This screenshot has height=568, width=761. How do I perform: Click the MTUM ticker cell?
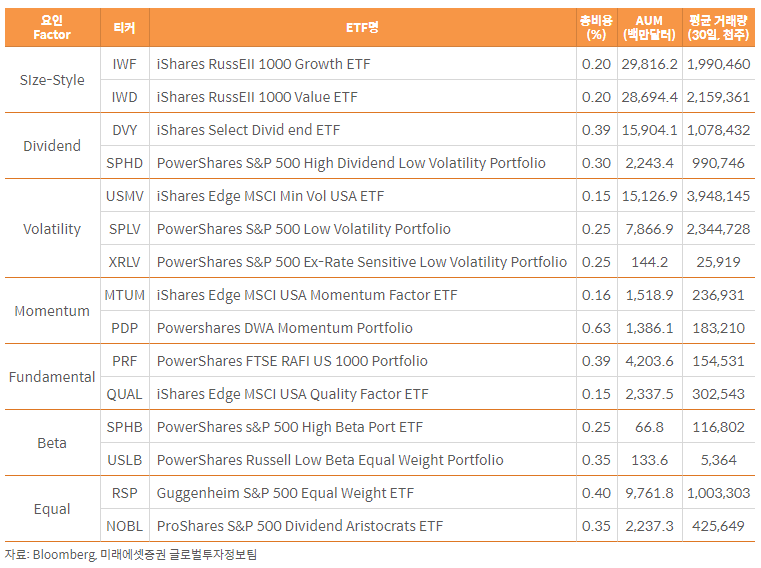(x=124, y=295)
